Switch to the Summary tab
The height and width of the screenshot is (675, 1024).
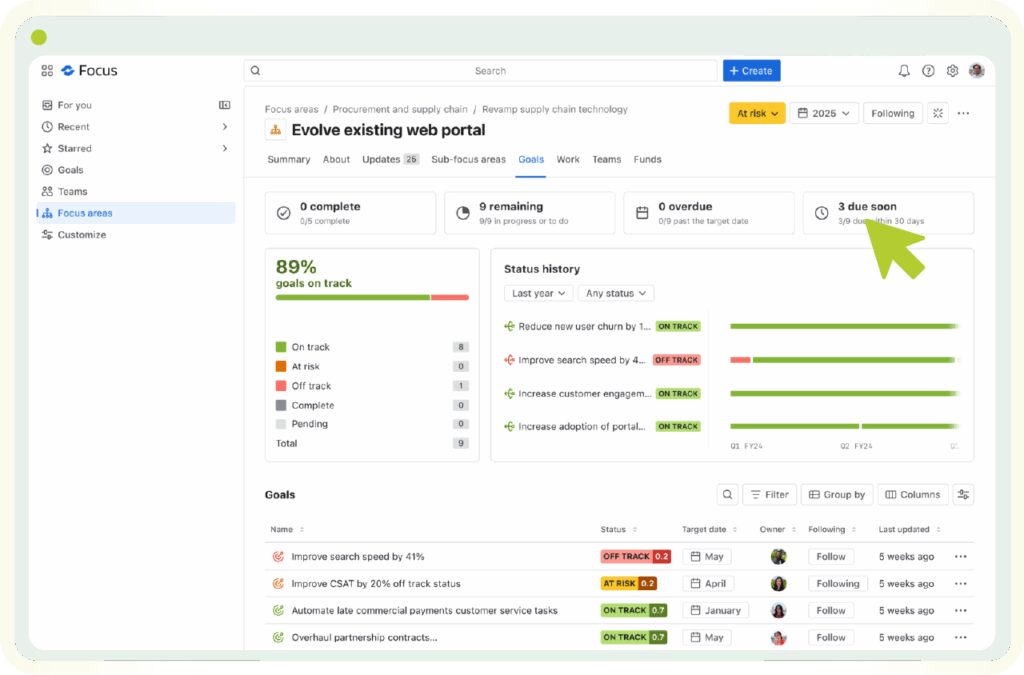tap(289, 159)
